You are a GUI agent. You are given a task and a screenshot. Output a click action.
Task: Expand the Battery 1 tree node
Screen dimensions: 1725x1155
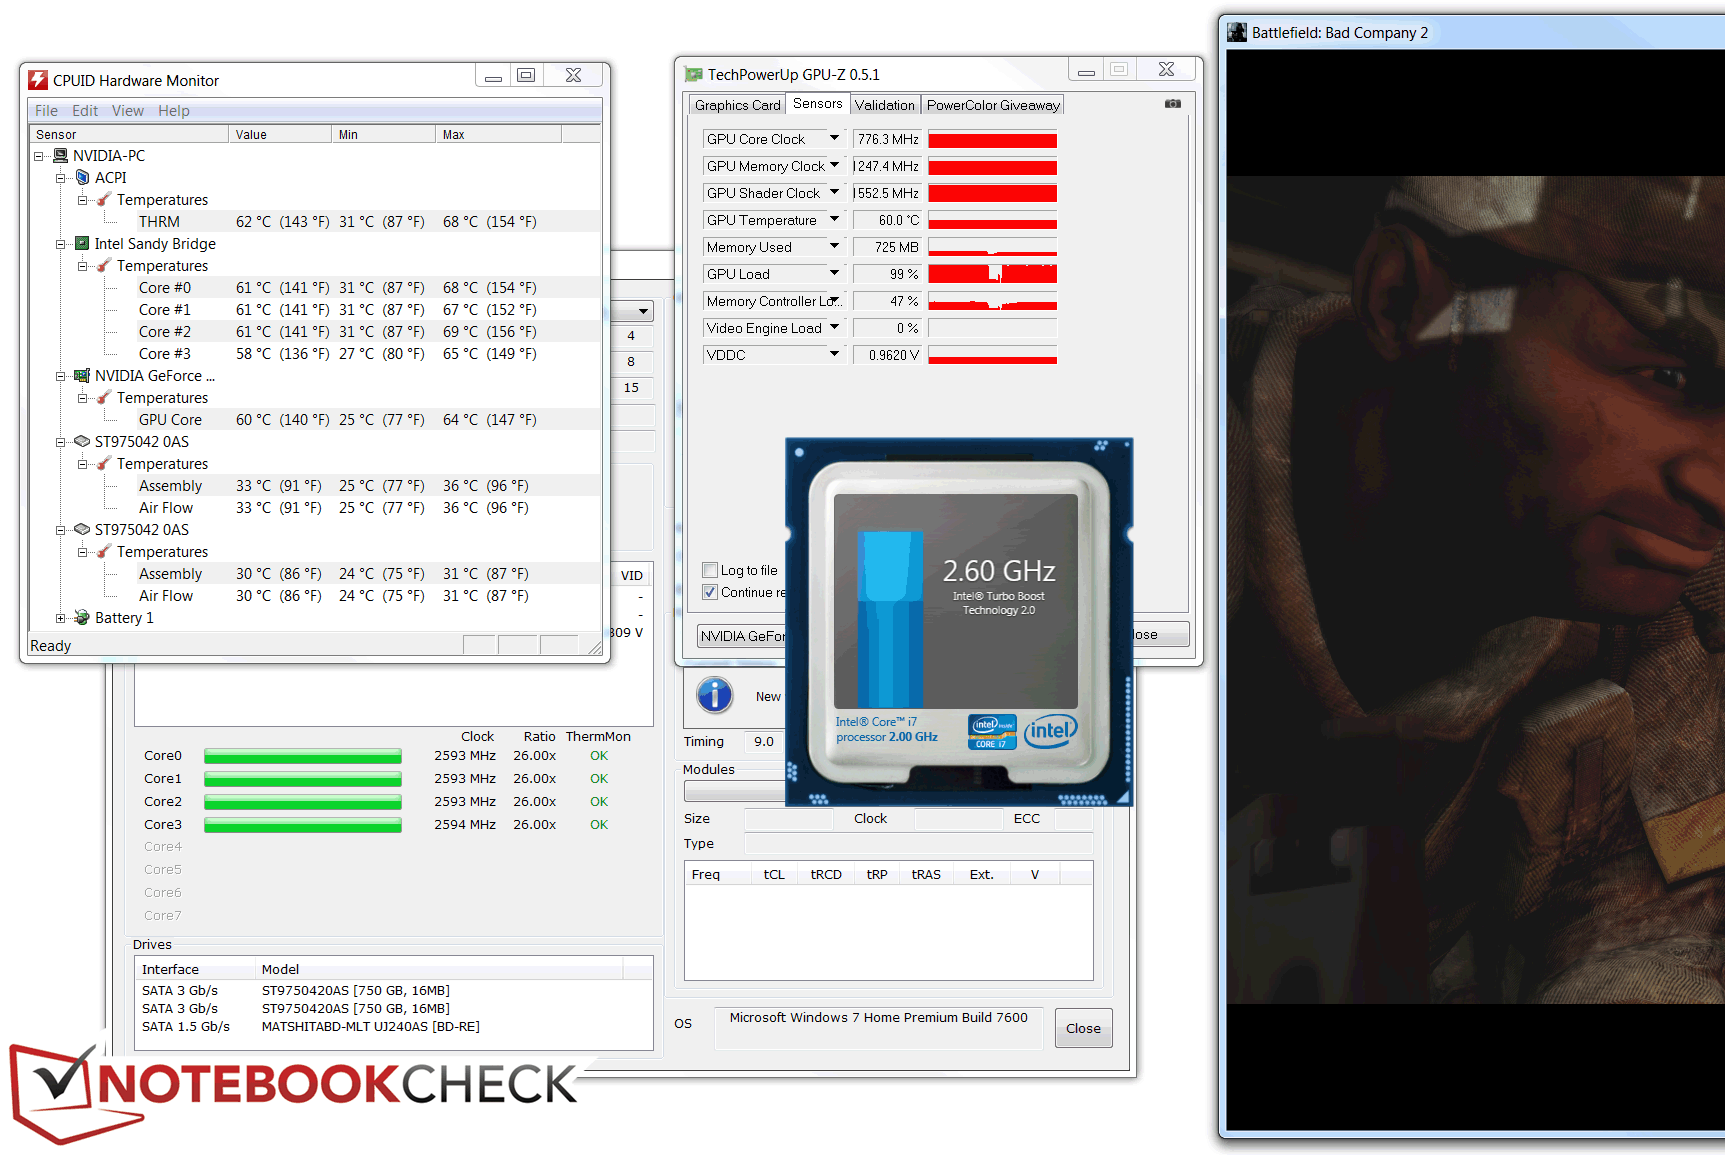pos(61,618)
